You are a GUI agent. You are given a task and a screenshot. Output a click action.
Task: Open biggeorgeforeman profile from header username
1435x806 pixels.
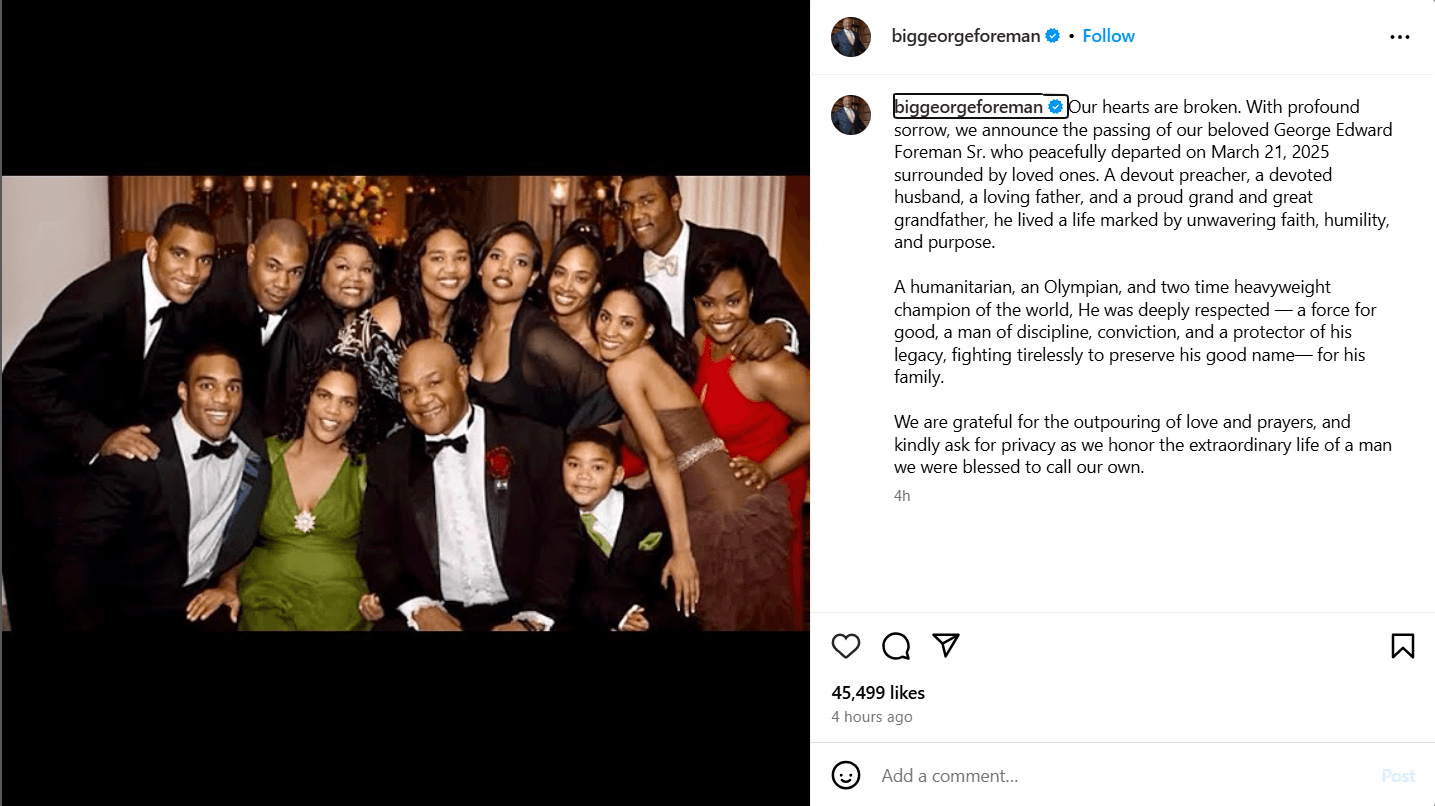[965, 36]
